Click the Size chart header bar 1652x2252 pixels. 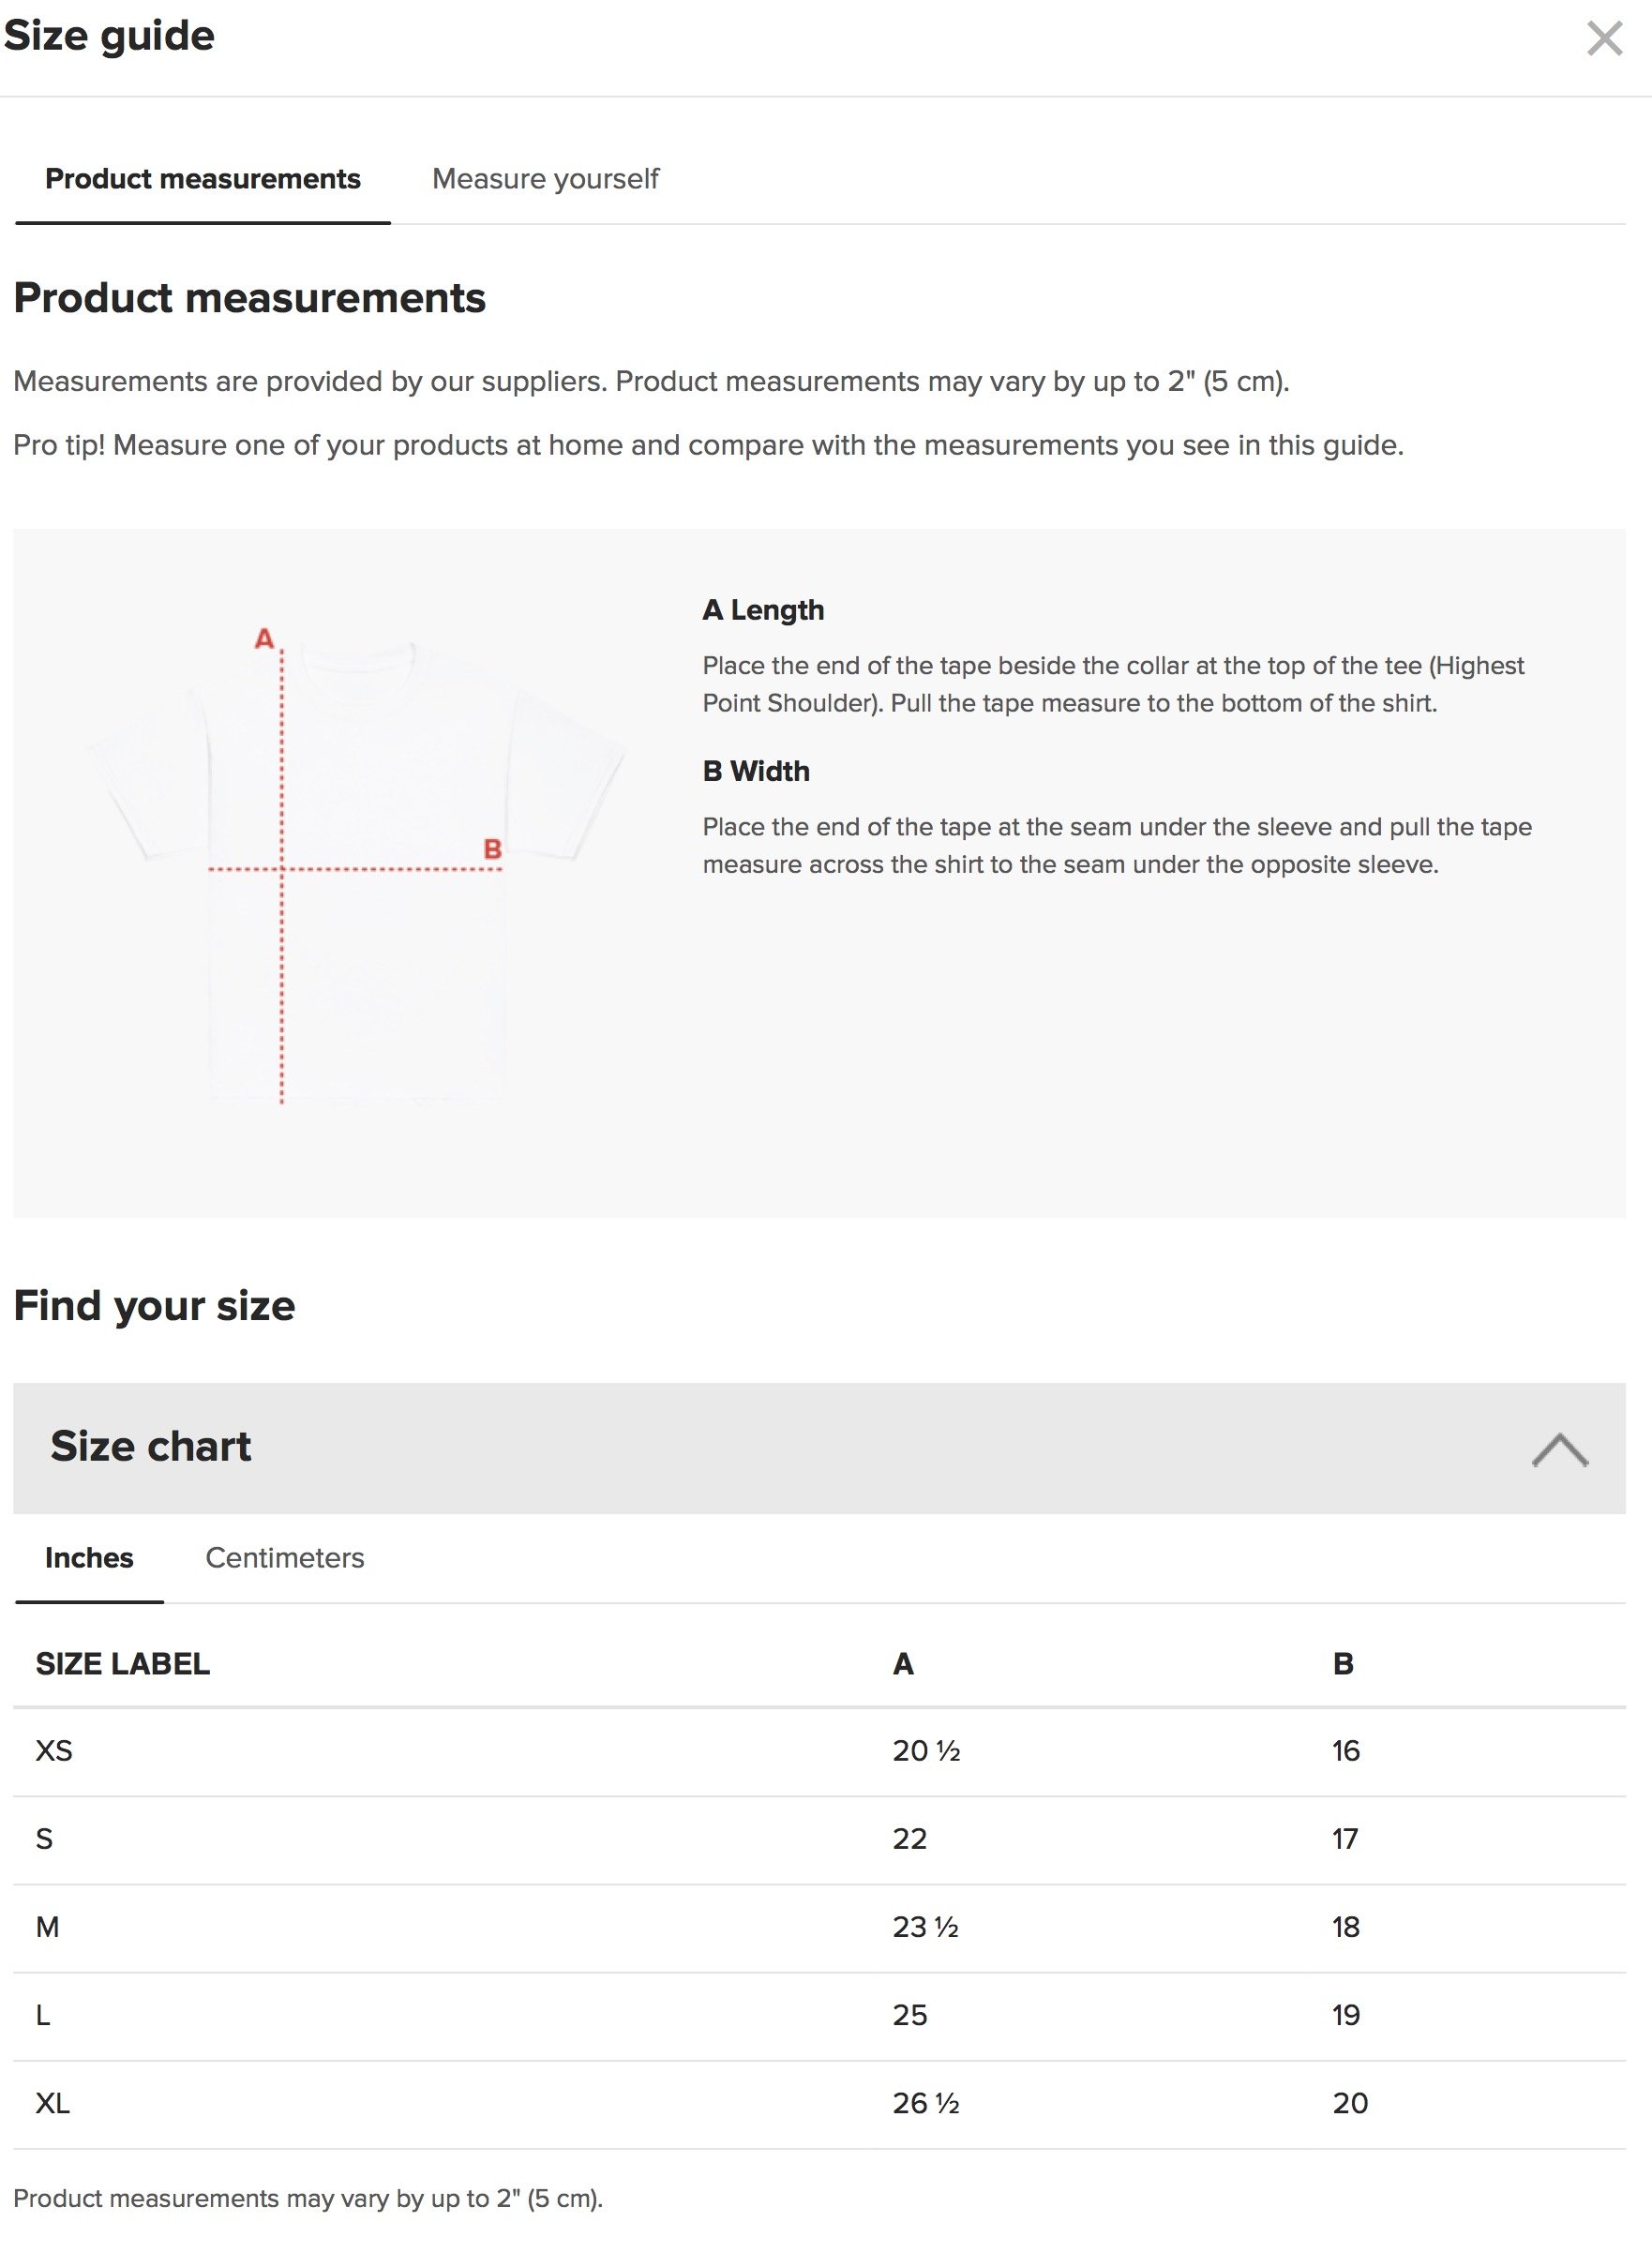point(819,1447)
